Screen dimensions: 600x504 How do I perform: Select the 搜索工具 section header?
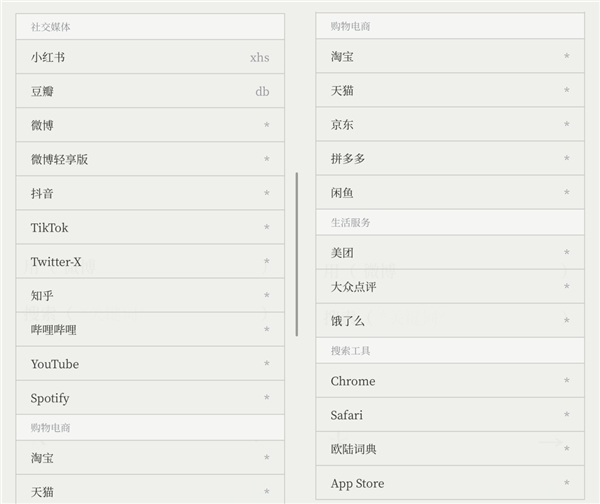tap(351, 351)
